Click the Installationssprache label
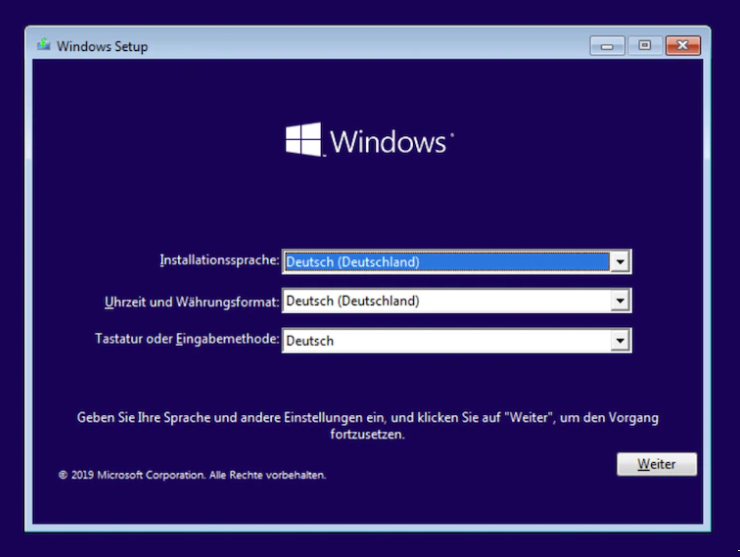Image resolution: width=740 pixels, height=557 pixels. pos(219,260)
